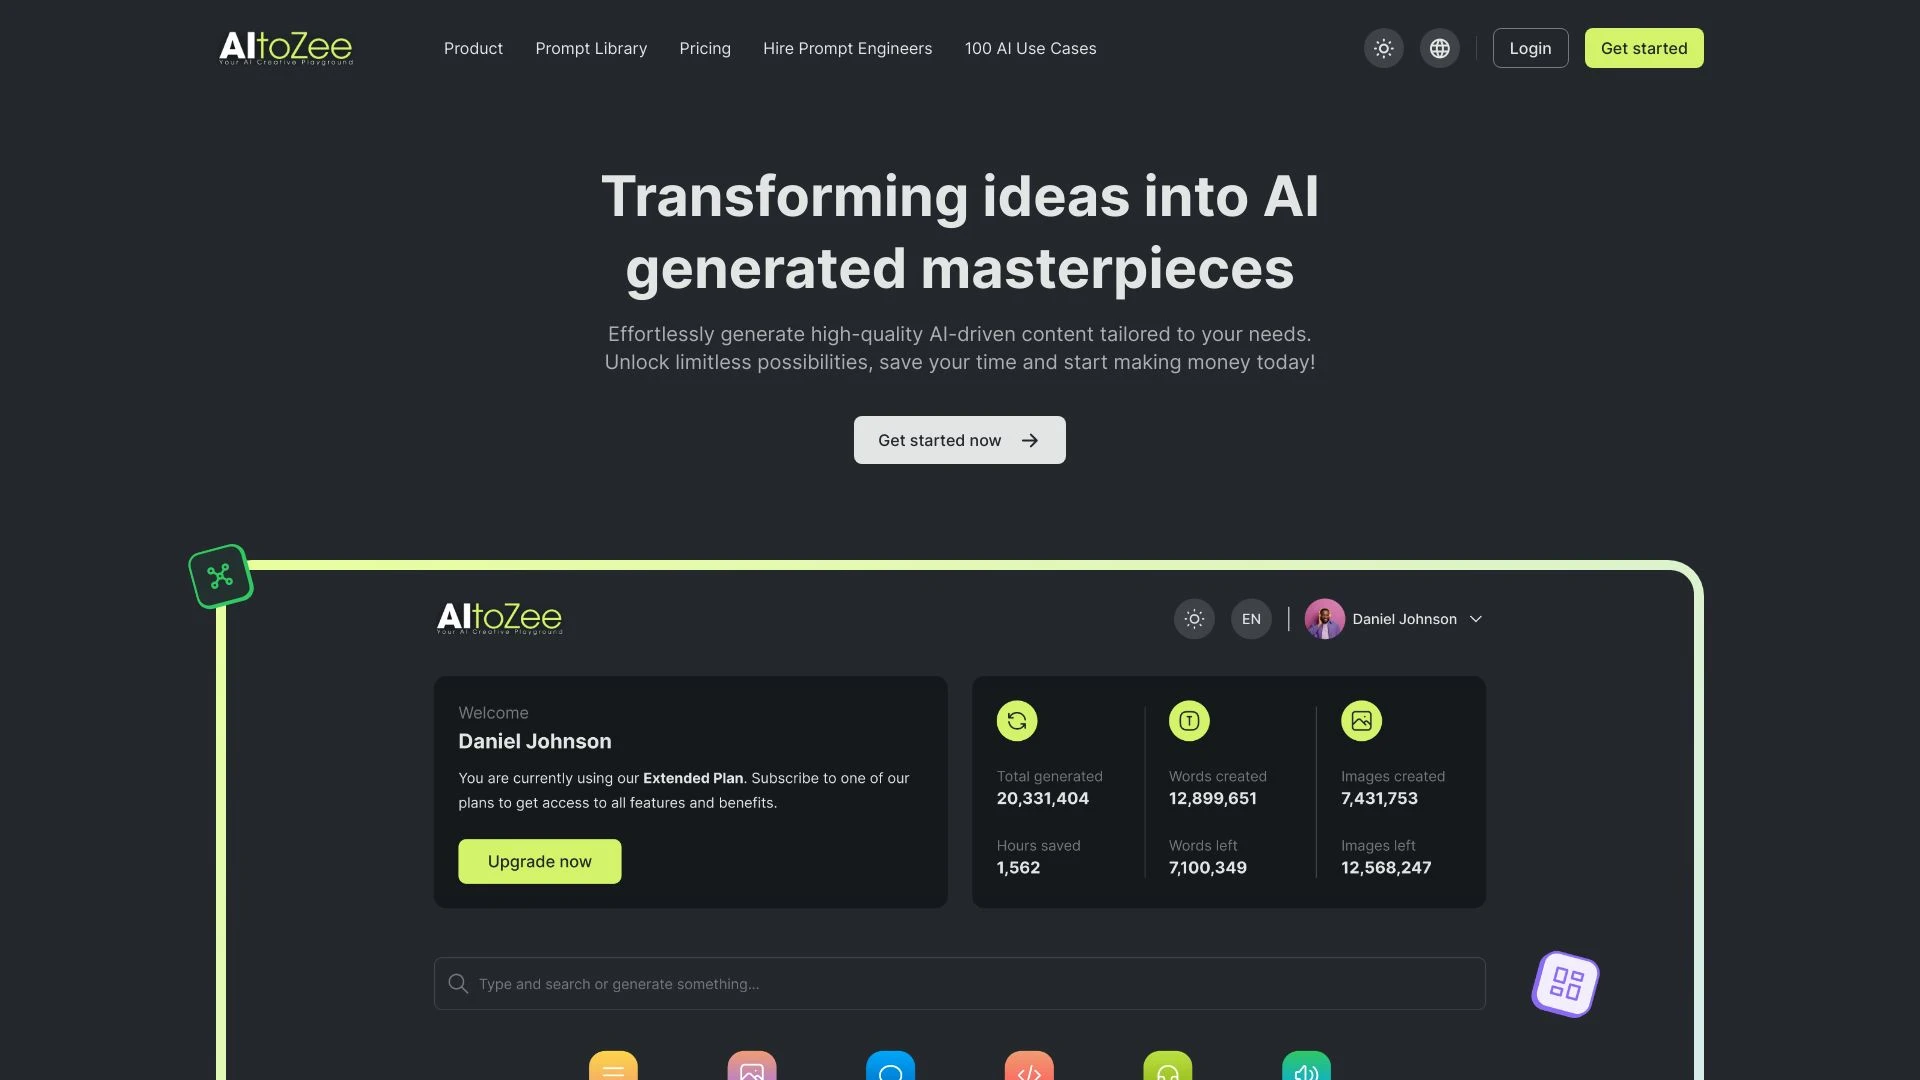Expand Daniel Johnson account dropdown menu
Viewport: 1920px width, 1080px height.
coord(1476,617)
